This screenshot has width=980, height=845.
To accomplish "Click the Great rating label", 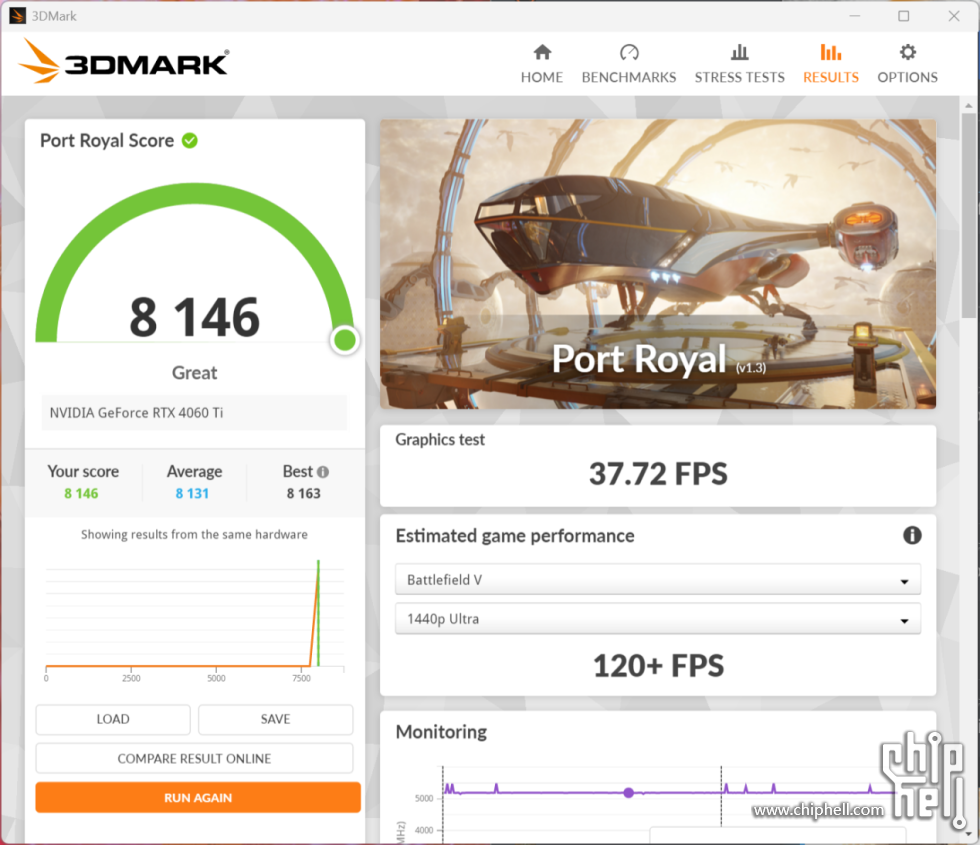I will (194, 373).
